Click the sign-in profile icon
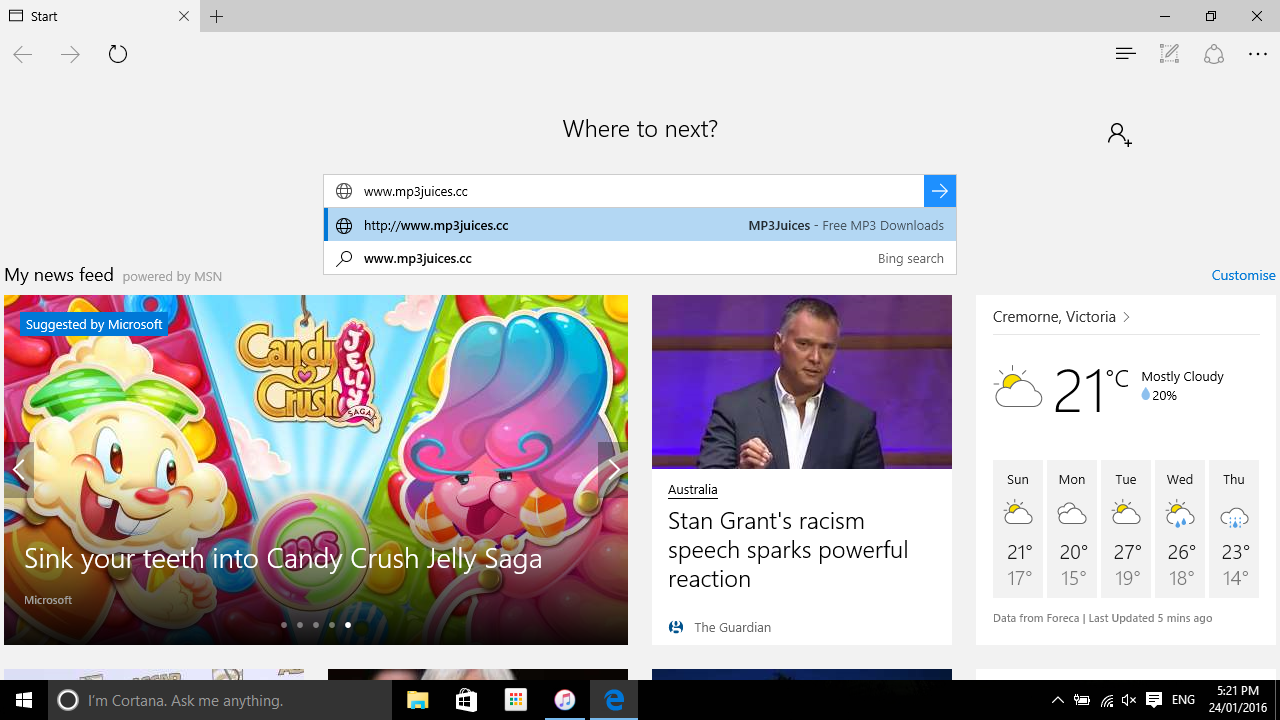The height and width of the screenshot is (720, 1280). (x=1118, y=133)
